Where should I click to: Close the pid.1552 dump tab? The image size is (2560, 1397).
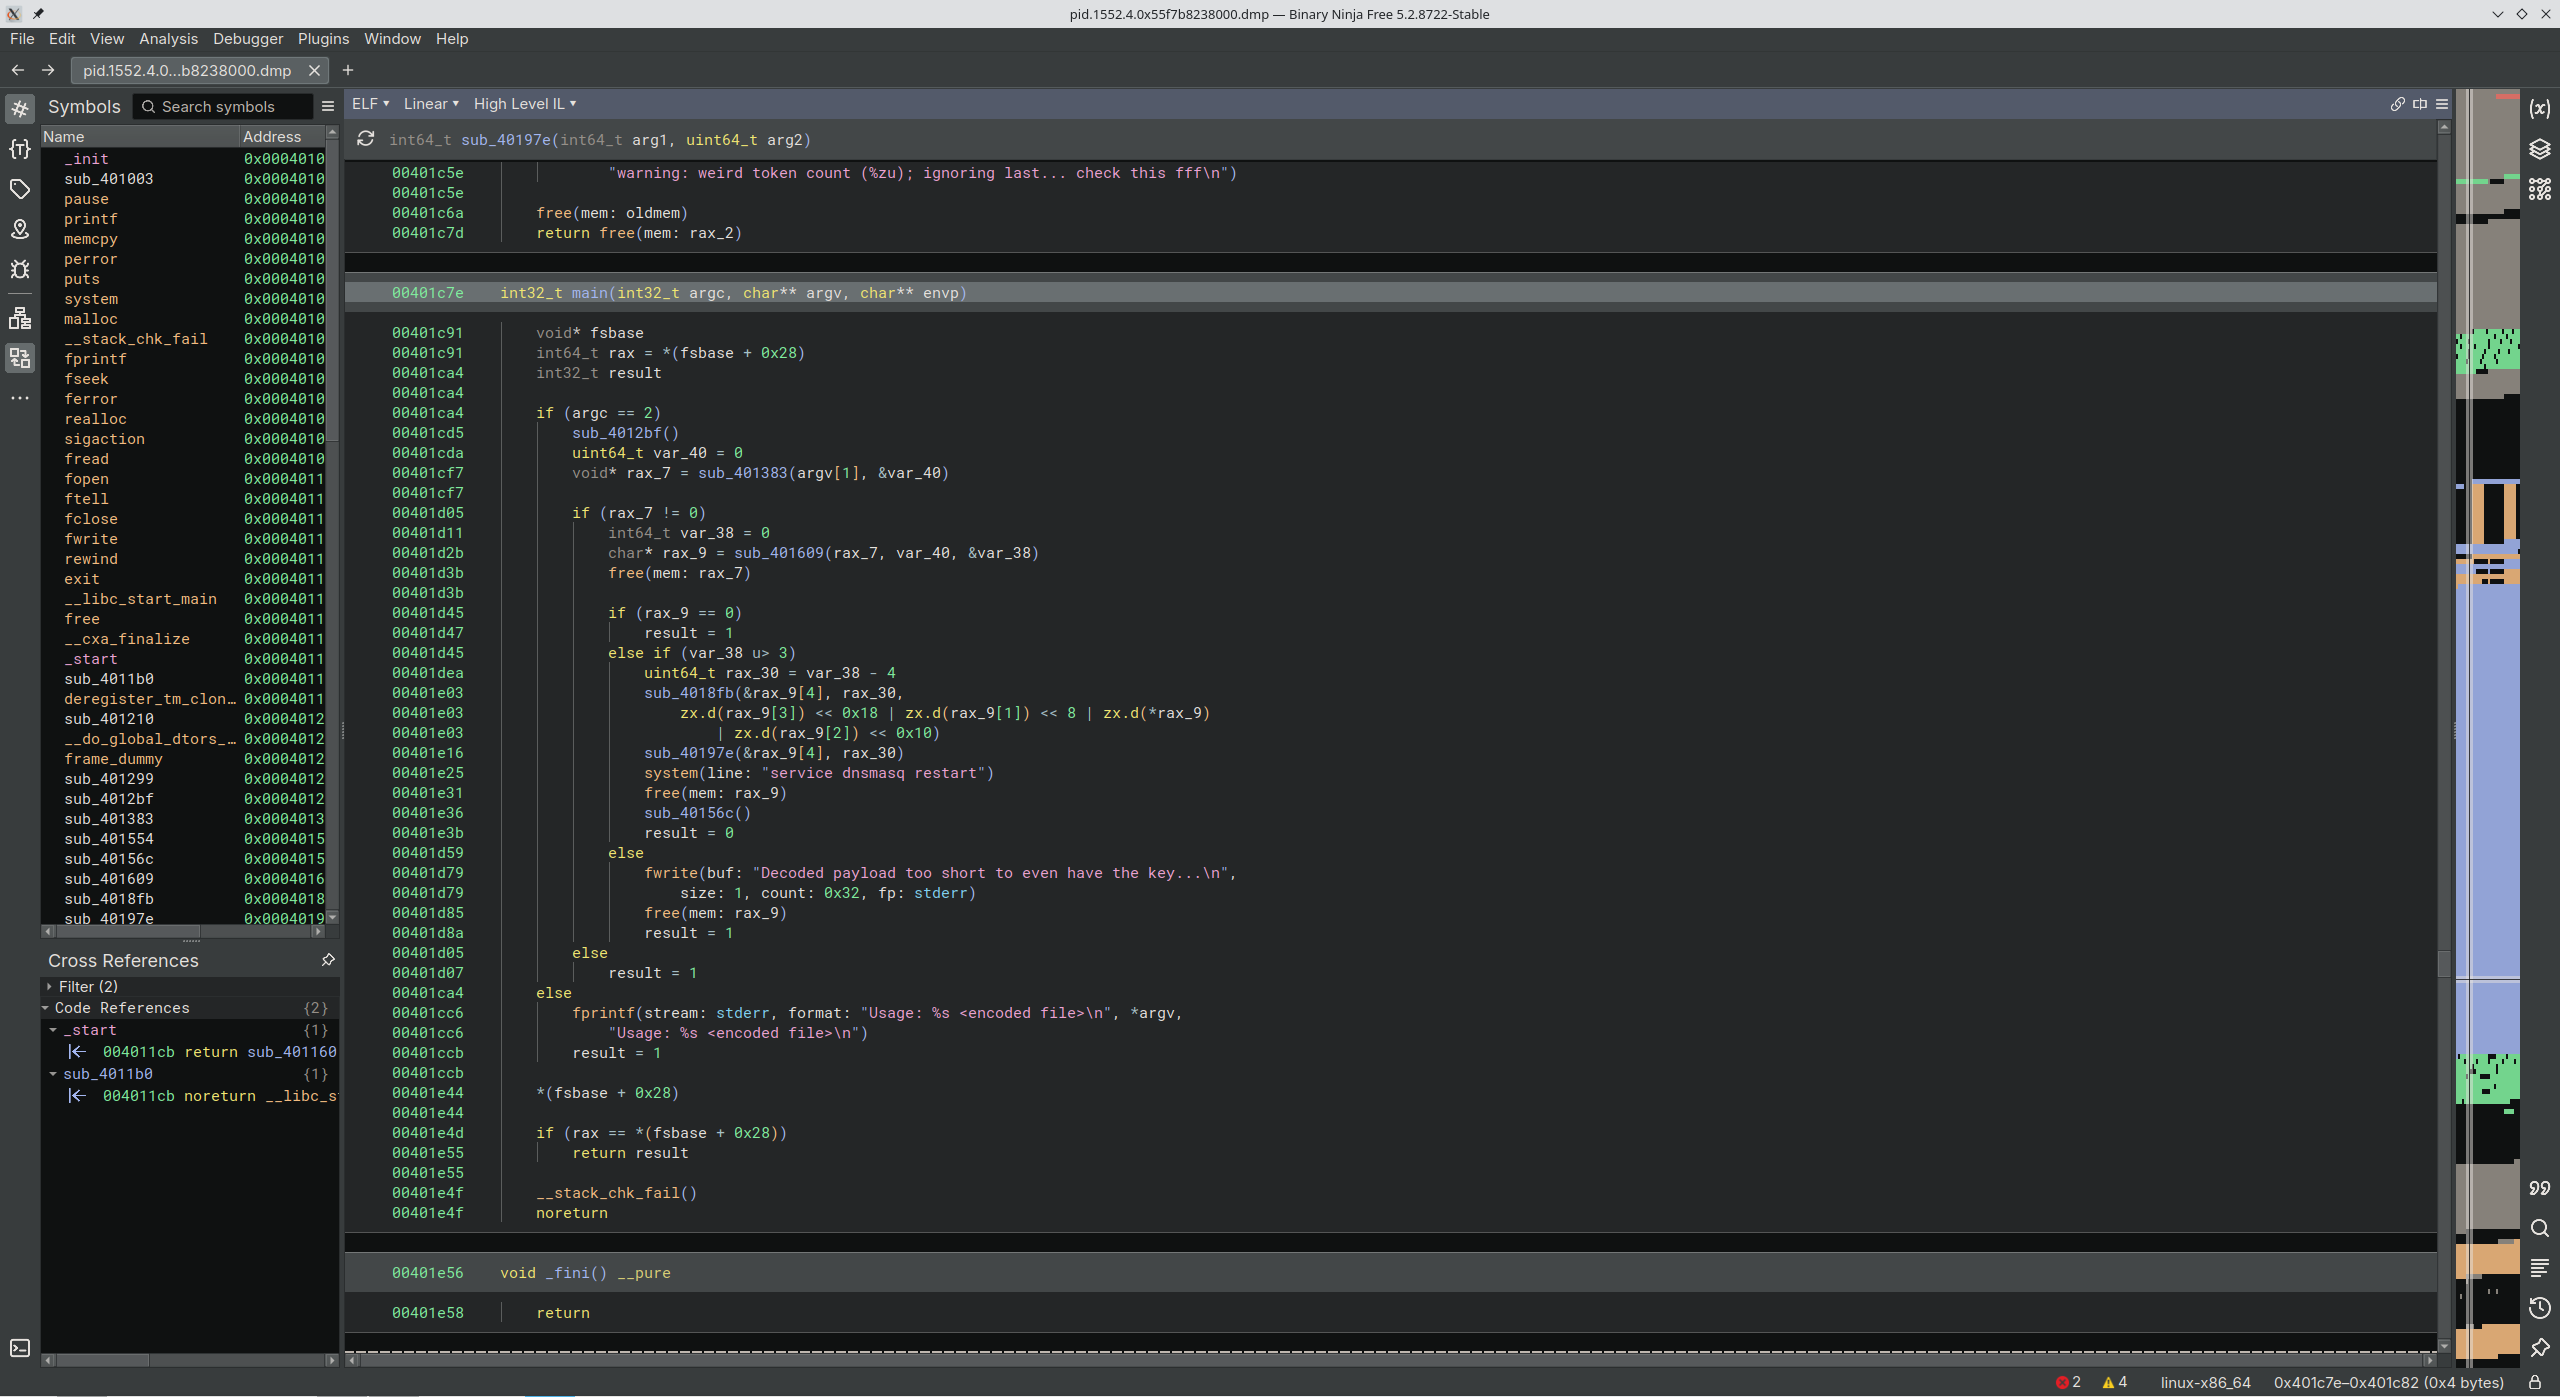pos(314,70)
